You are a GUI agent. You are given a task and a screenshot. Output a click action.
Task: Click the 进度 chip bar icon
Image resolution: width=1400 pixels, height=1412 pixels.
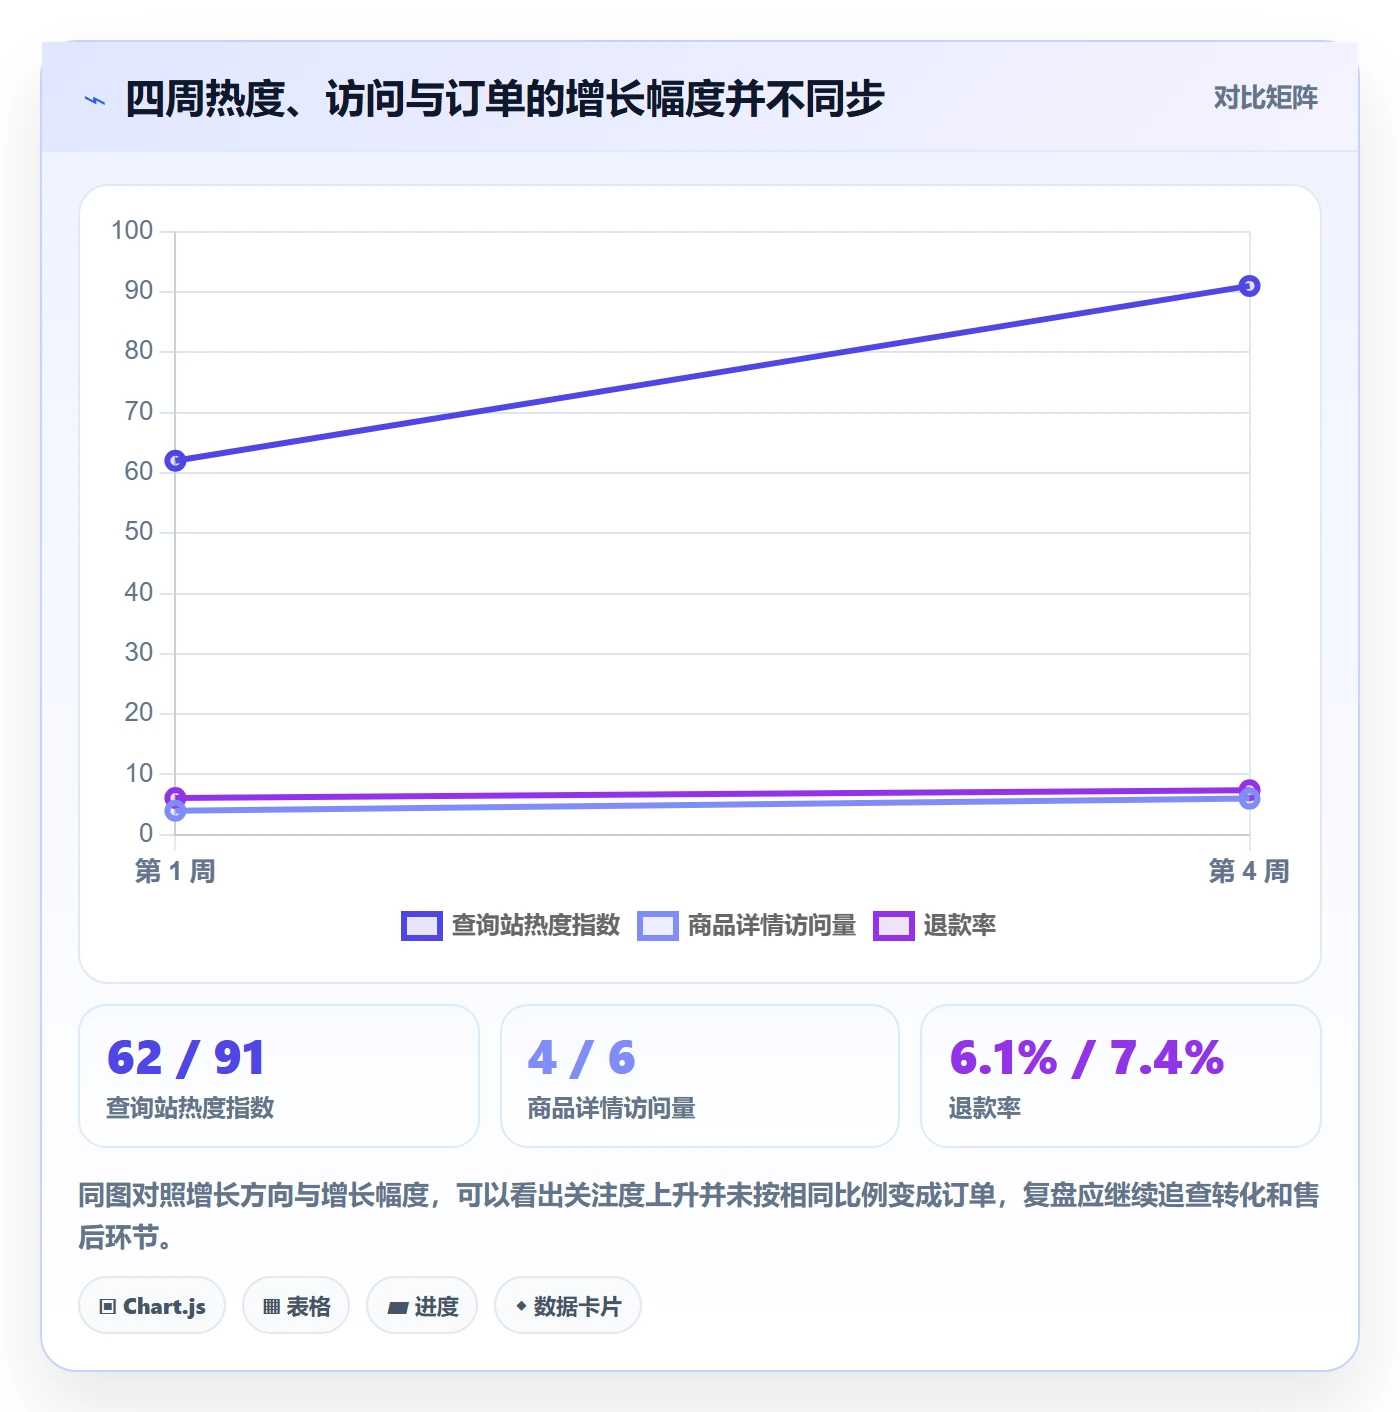pos(397,1308)
